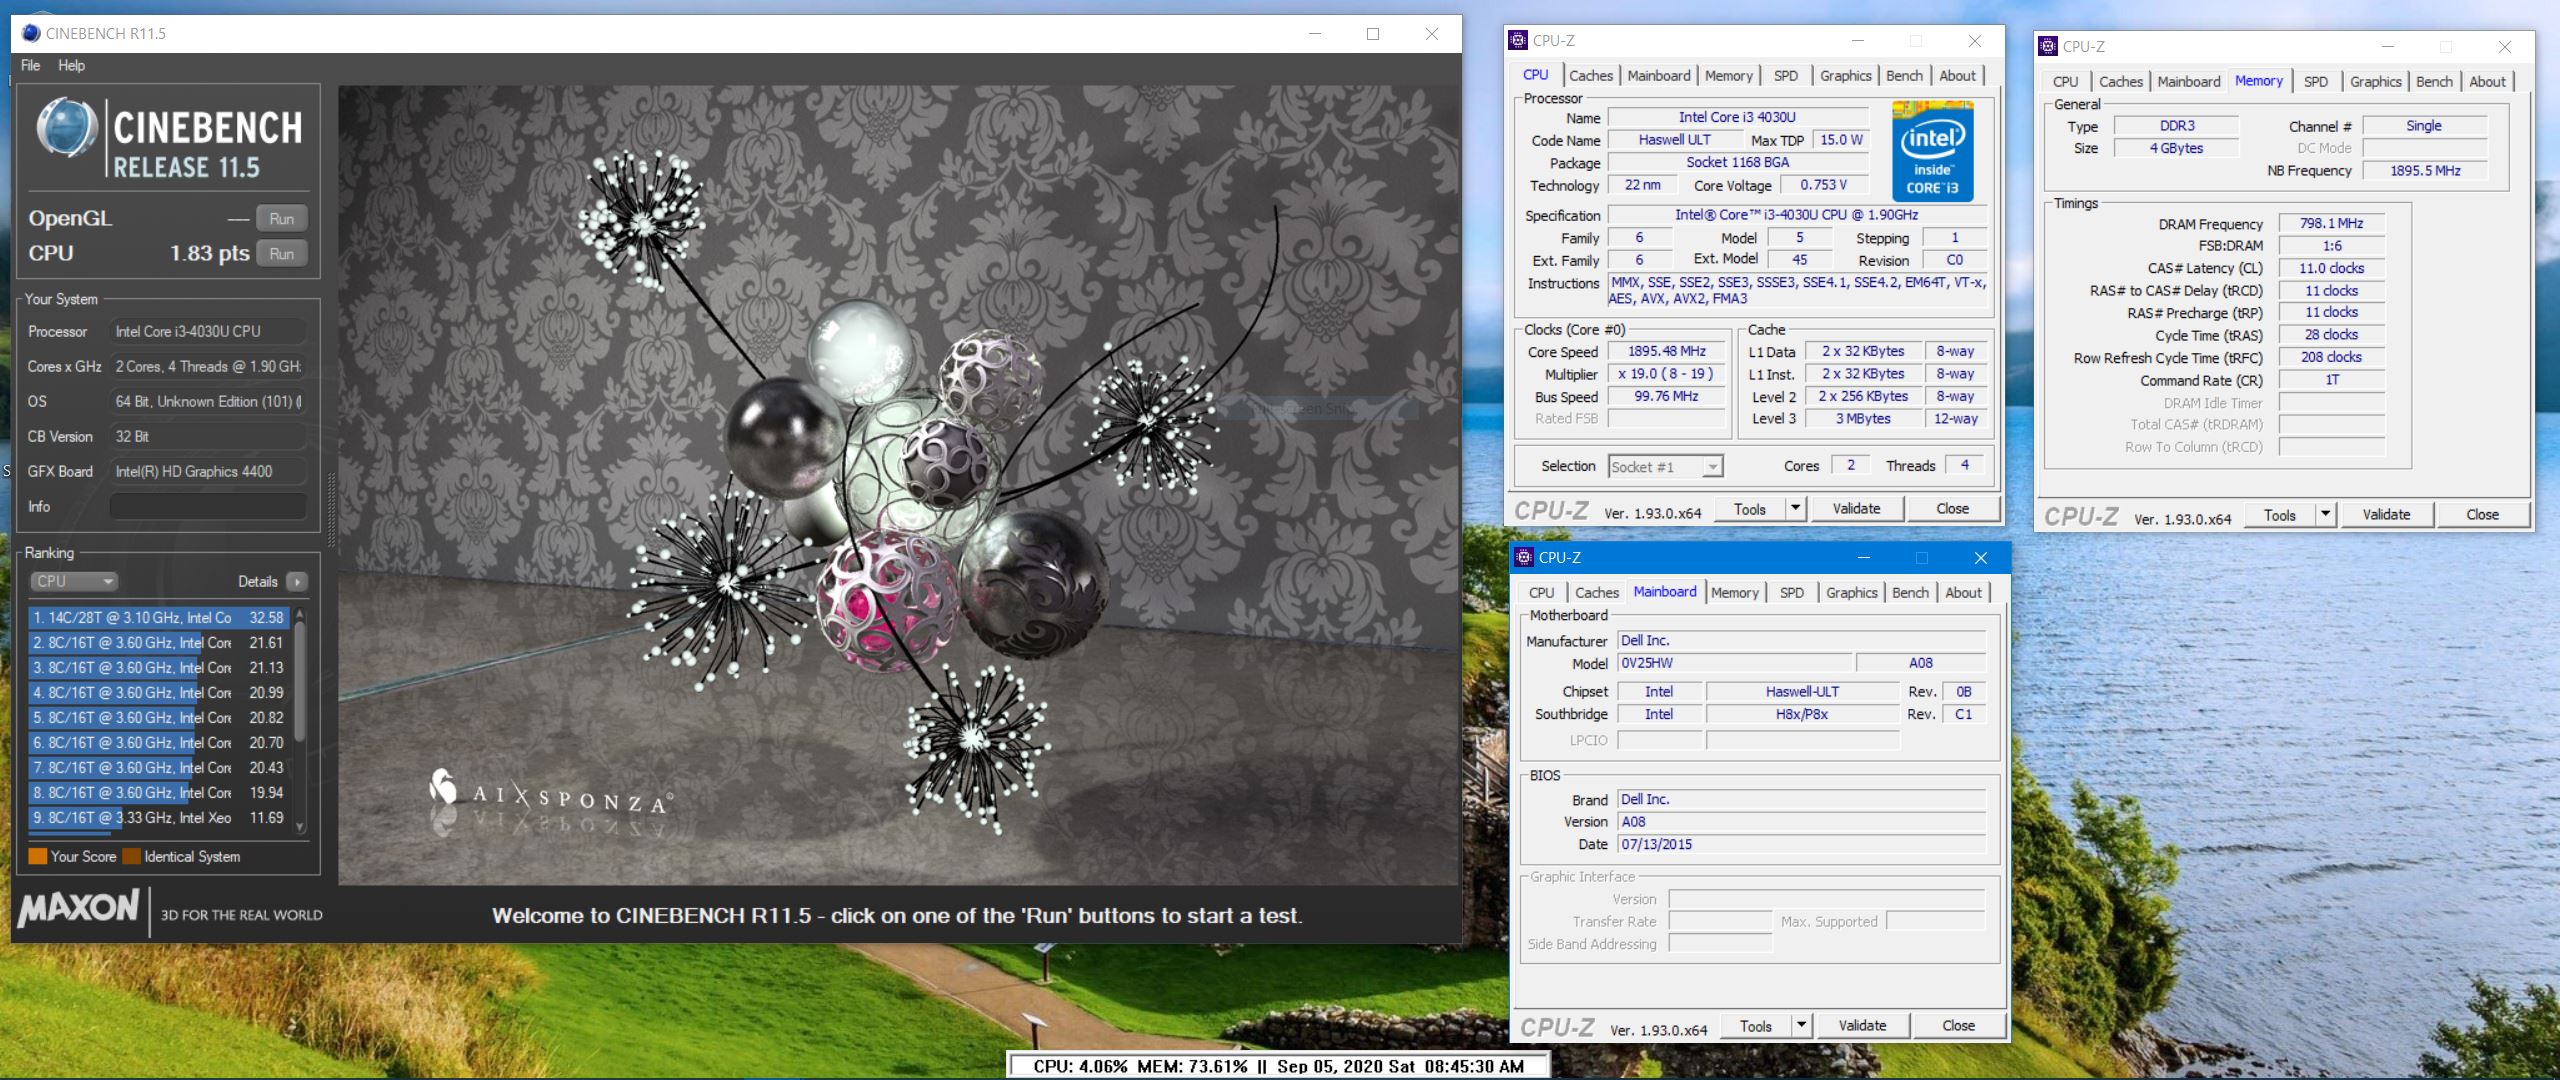The height and width of the screenshot is (1080, 2560).
Task: Switch to Graphics tab in the Memory CPU-Z window
Action: [2376, 82]
